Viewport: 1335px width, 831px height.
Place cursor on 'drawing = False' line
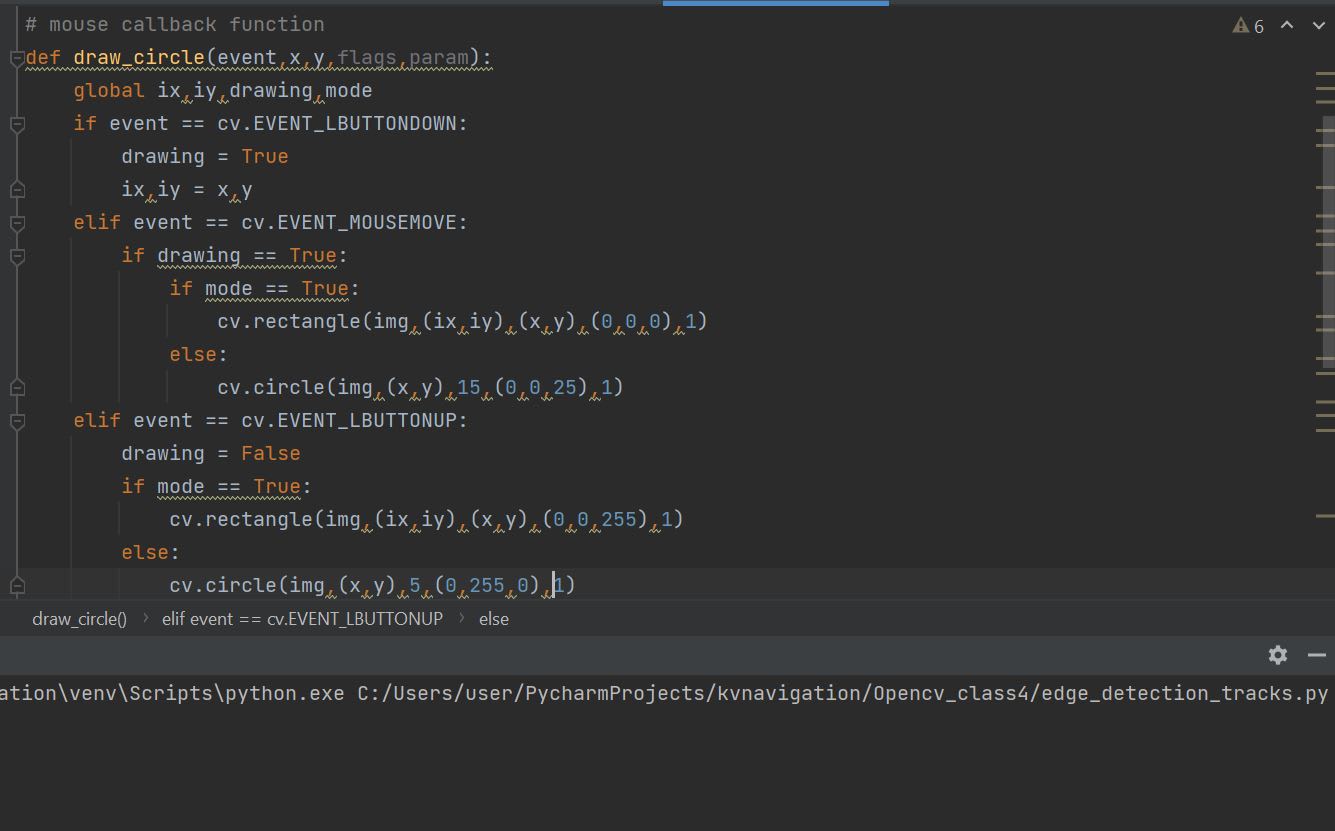210,454
